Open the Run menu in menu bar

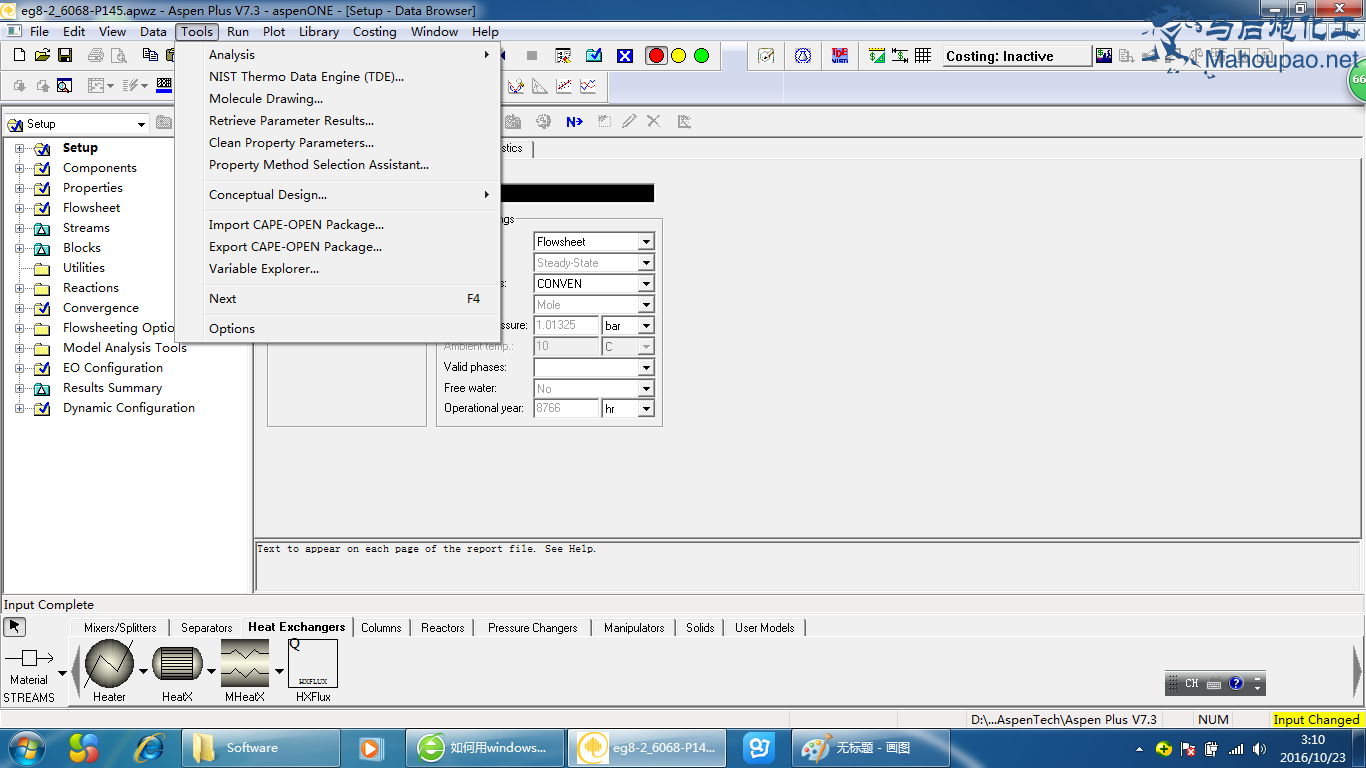click(x=238, y=31)
